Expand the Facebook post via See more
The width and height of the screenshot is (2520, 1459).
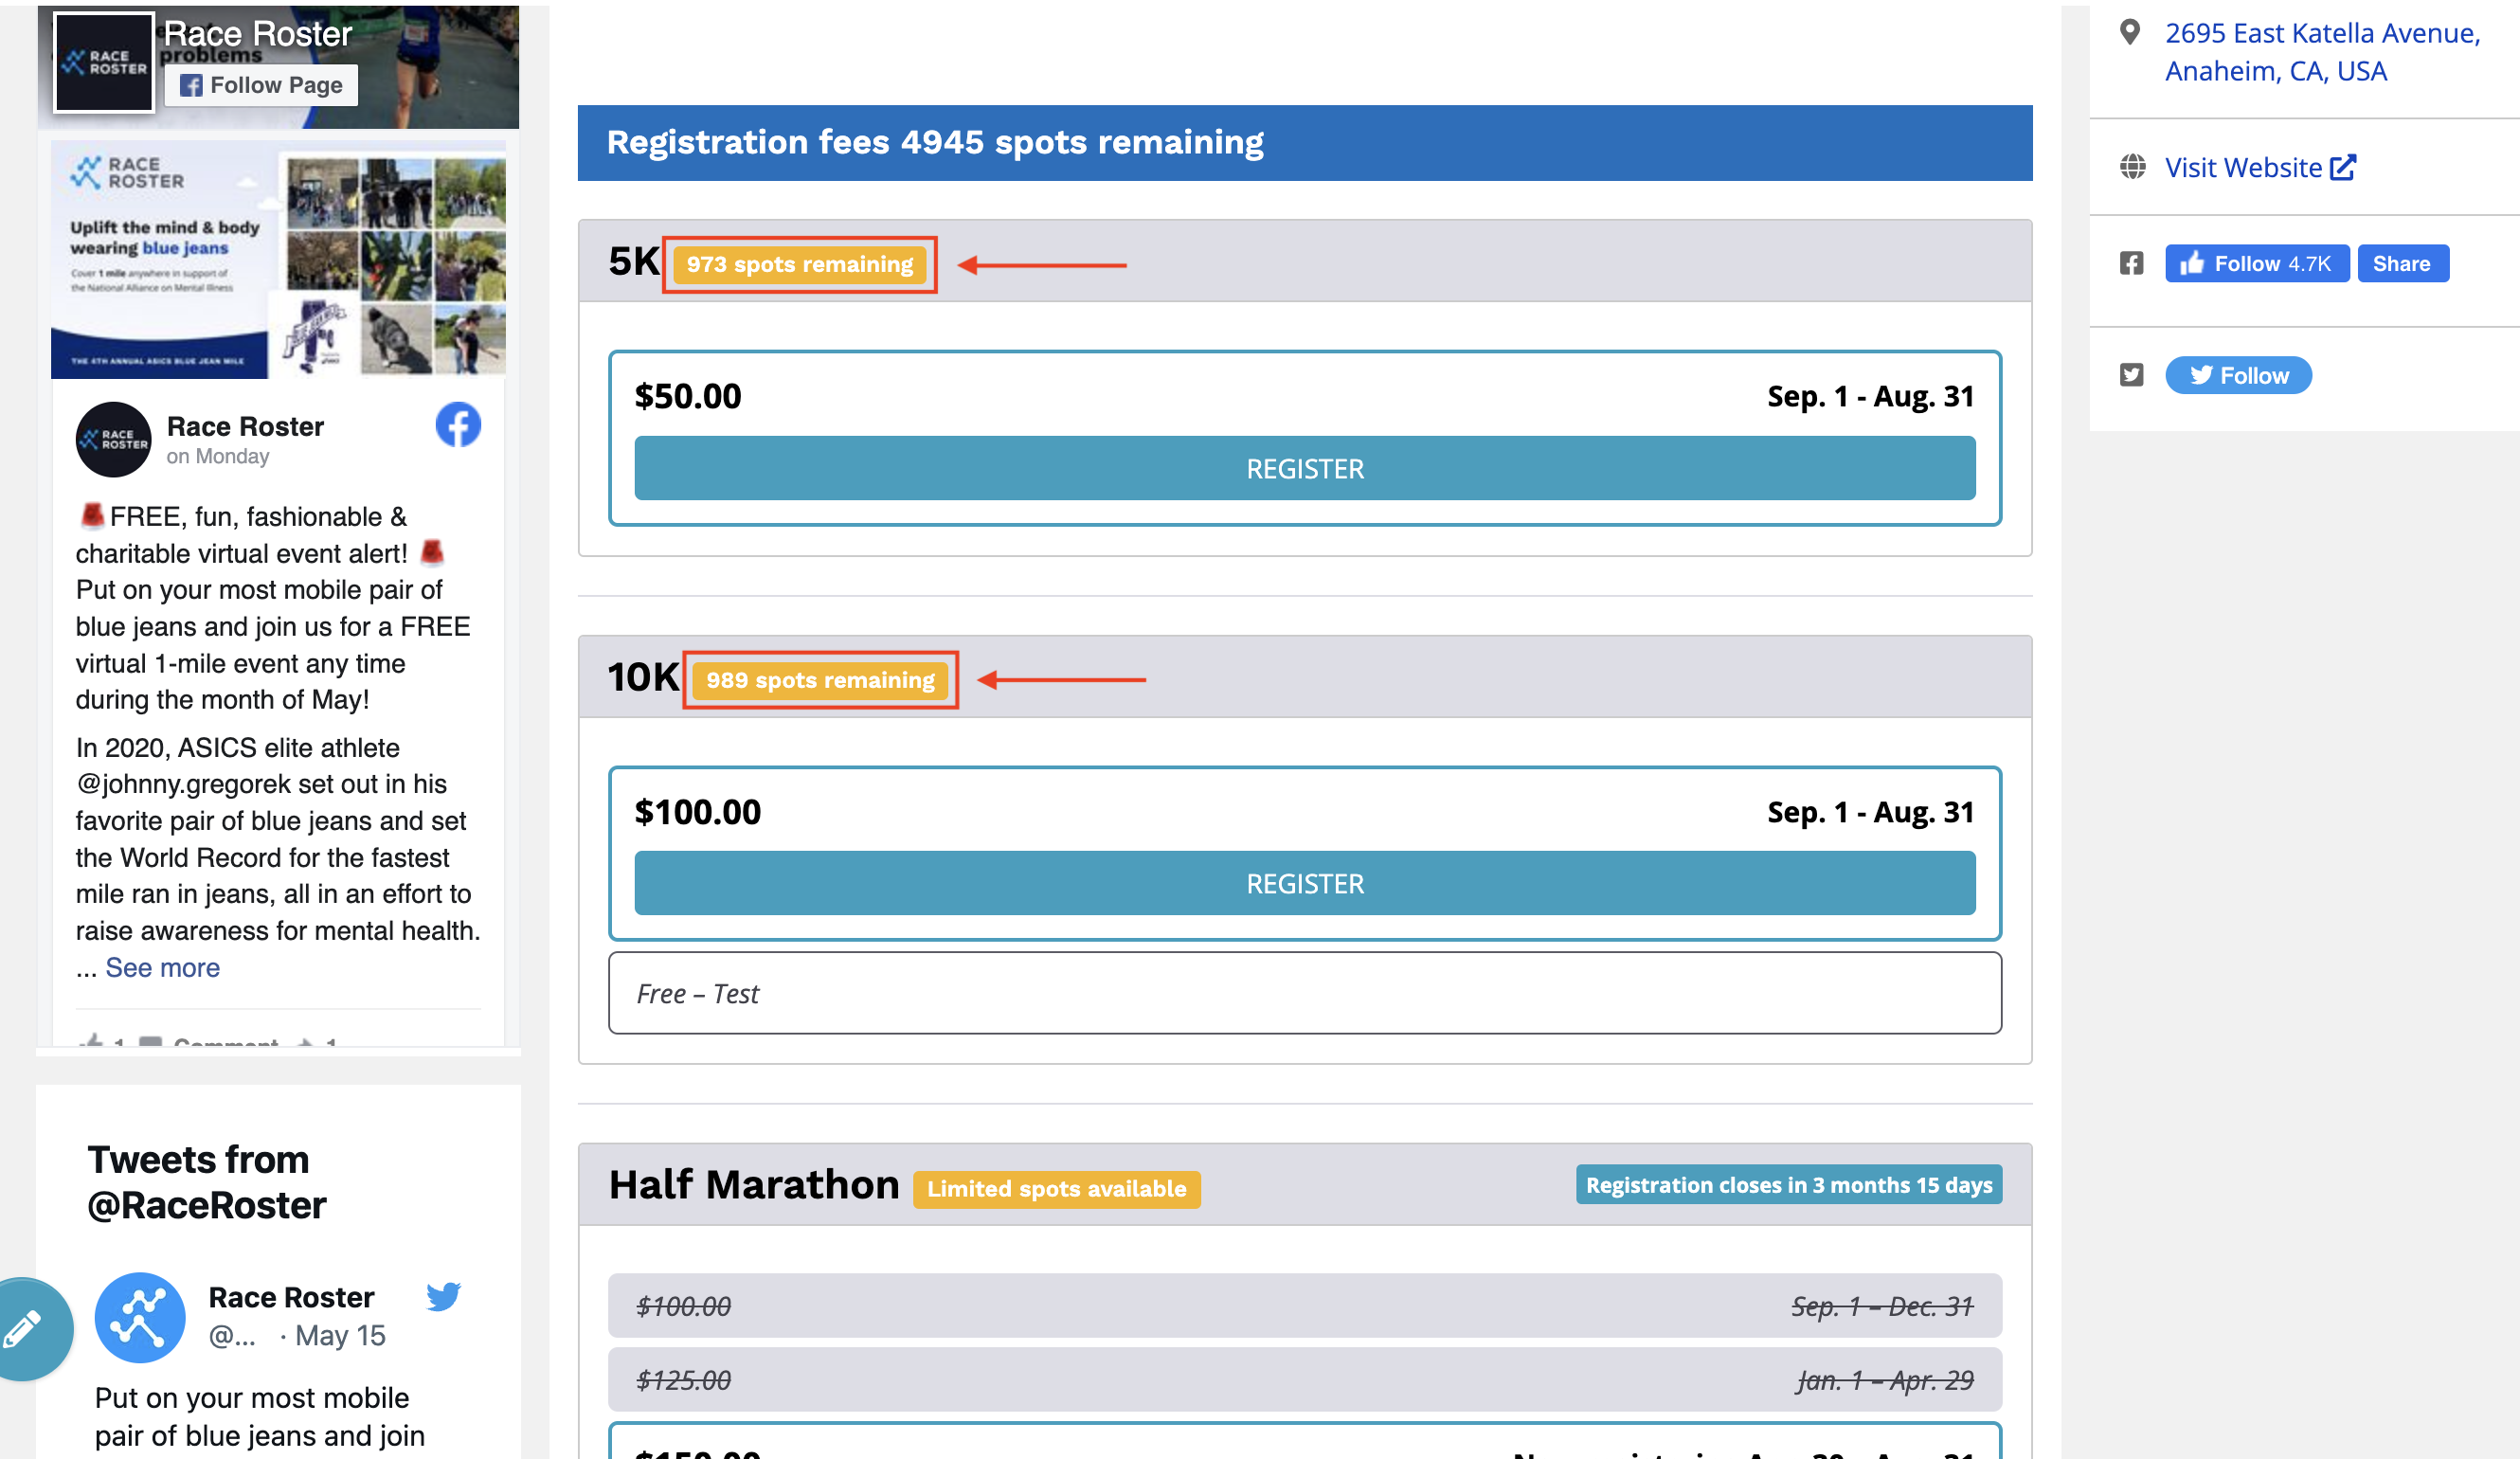point(162,967)
